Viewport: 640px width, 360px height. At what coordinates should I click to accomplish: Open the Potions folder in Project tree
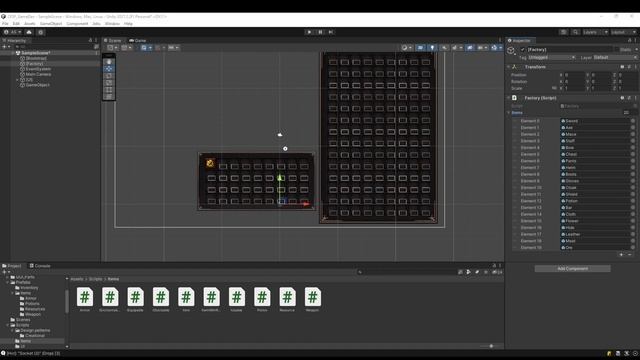pos(32,304)
